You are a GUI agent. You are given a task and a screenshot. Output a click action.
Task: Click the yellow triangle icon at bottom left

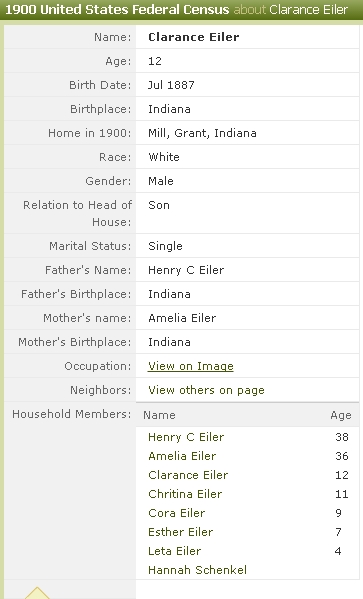click(x=37, y=593)
